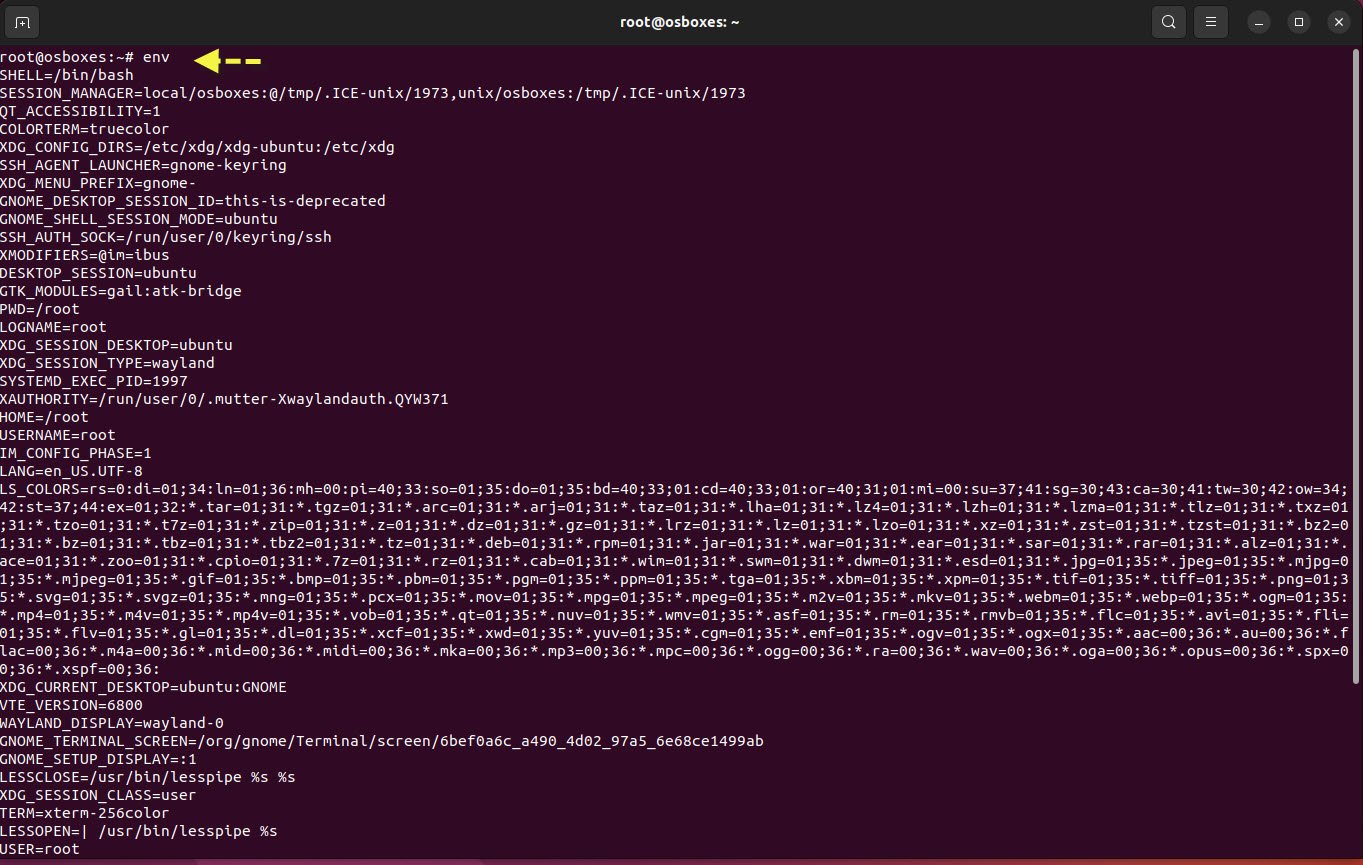Viewport: 1363px width, 865px height.
Task: Click the SHELL=/bin/bash output line
Action: (x=67, y=75)
